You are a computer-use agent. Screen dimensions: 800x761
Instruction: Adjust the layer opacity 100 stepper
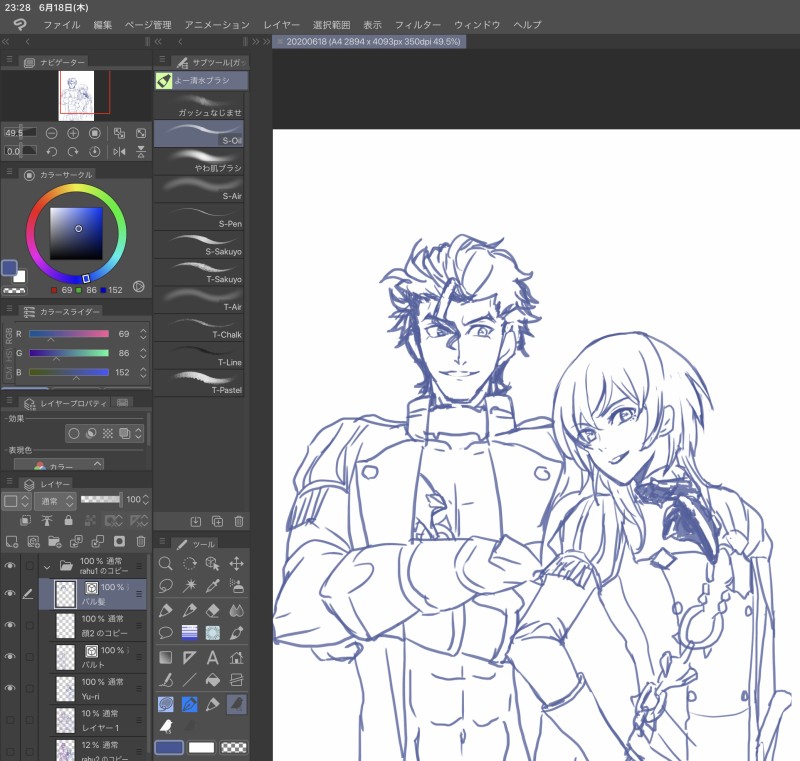(x=146, y=499)
